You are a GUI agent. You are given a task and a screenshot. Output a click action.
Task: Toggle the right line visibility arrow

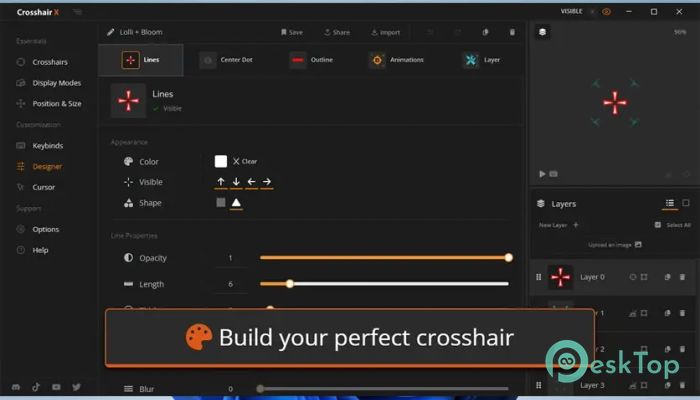click(x=267, y=182)
